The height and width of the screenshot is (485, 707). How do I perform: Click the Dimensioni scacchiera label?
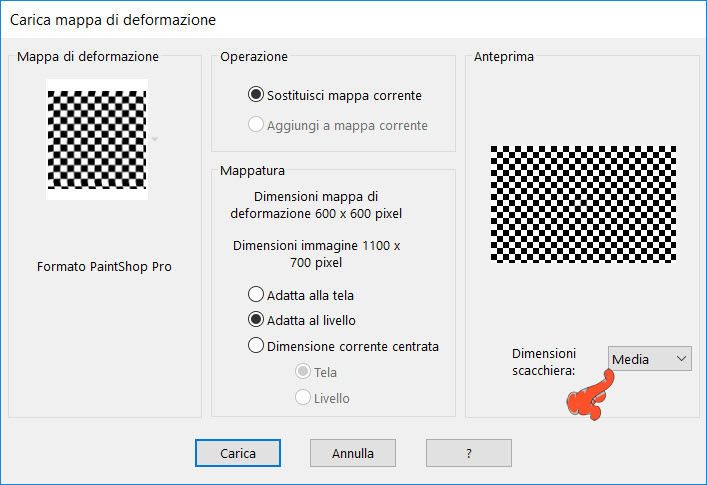(x=544, y=362)
